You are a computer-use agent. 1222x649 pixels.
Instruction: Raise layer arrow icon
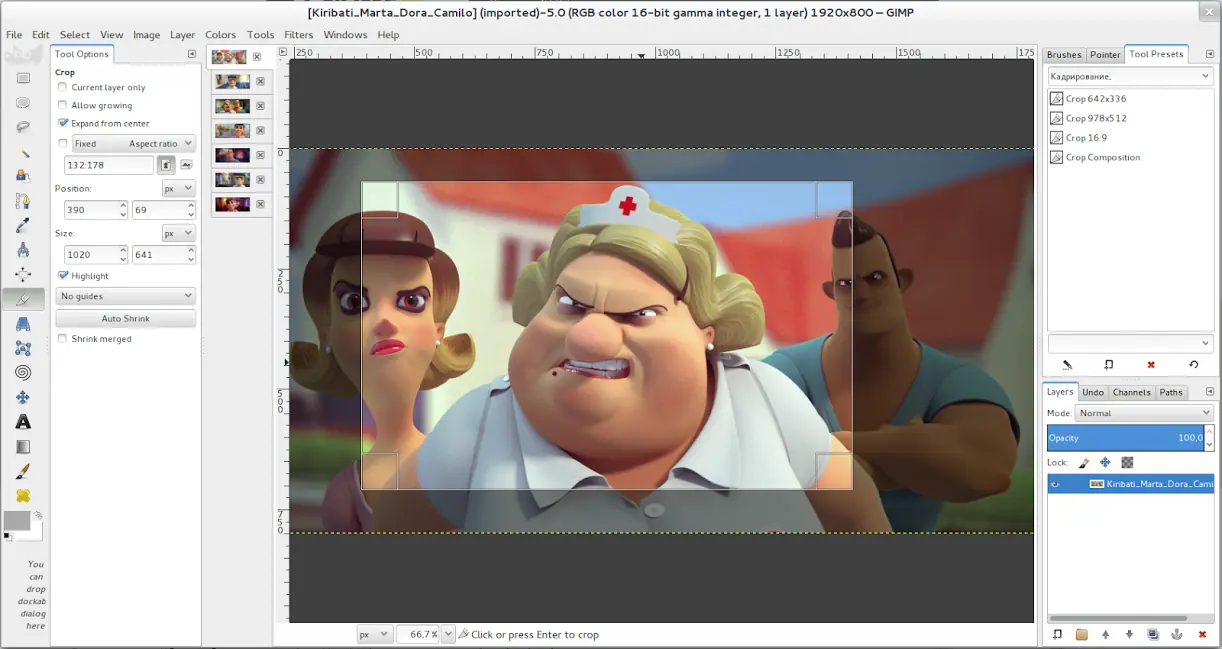[x=1105, y=634]
